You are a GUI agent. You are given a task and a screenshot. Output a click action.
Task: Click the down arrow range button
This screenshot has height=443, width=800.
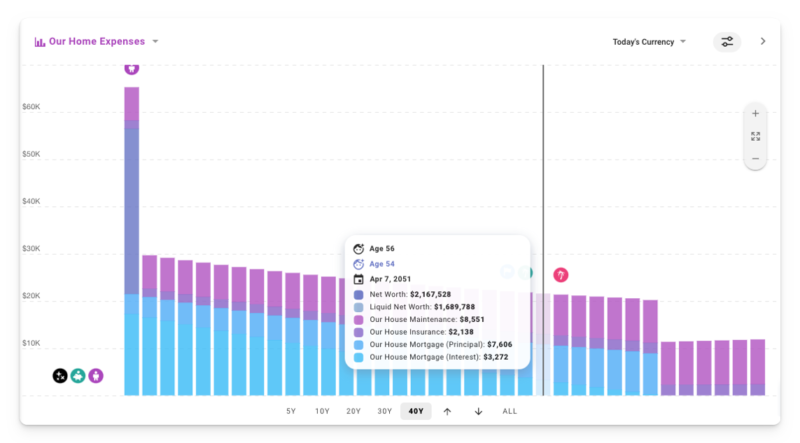pos(478,411)
